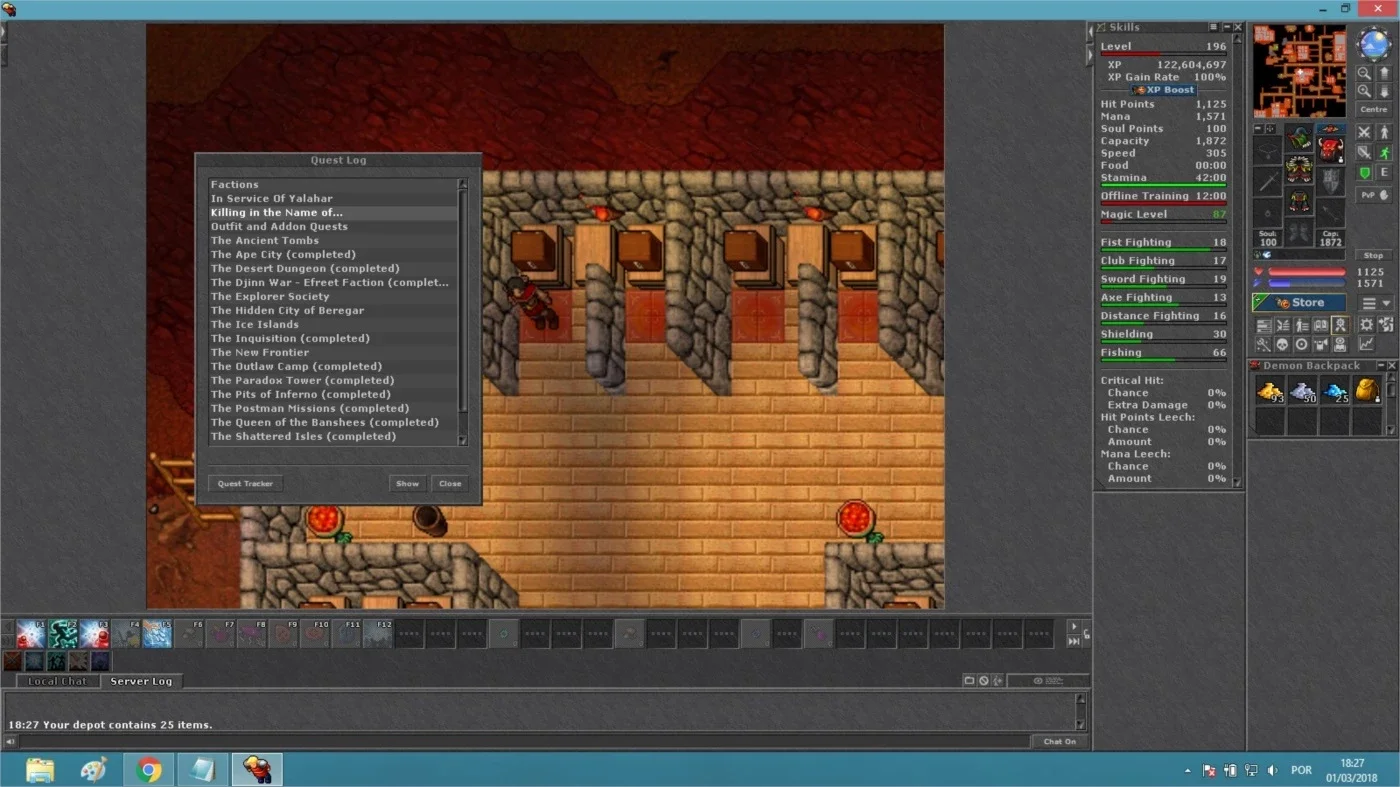
Task: Collapse equipment panel with minus button
Action: click(x=1257, y=128)
